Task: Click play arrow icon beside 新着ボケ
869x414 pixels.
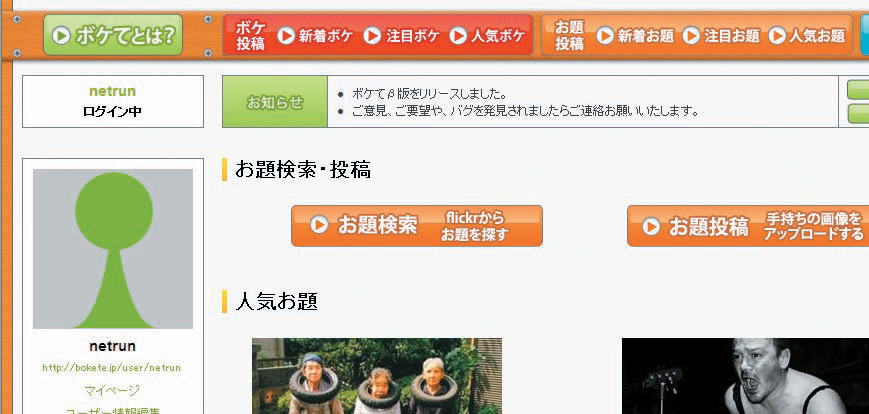Action: pos(286,36)
